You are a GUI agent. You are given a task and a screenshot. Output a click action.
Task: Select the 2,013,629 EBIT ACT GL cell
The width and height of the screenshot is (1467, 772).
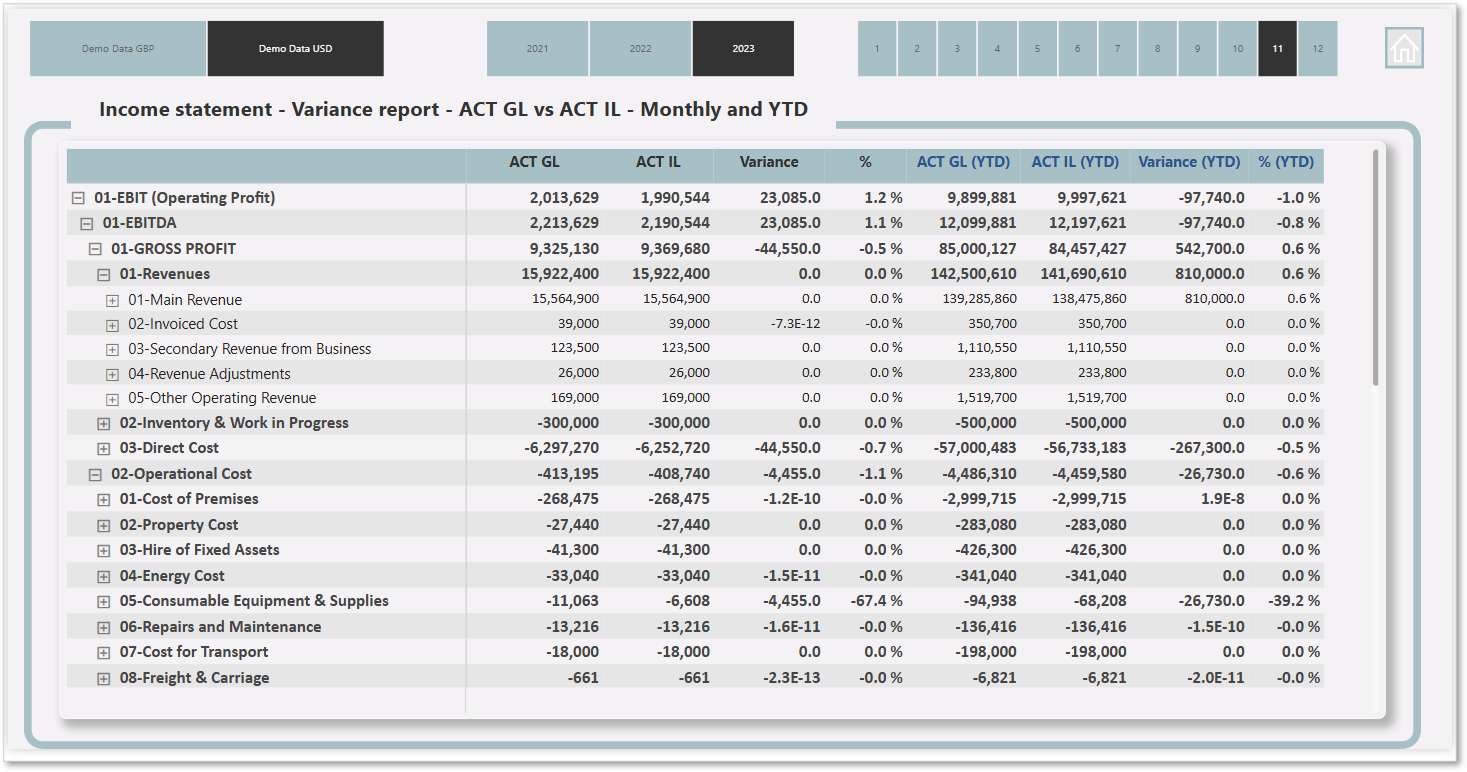pyautogui.click(x=564, y=198)
